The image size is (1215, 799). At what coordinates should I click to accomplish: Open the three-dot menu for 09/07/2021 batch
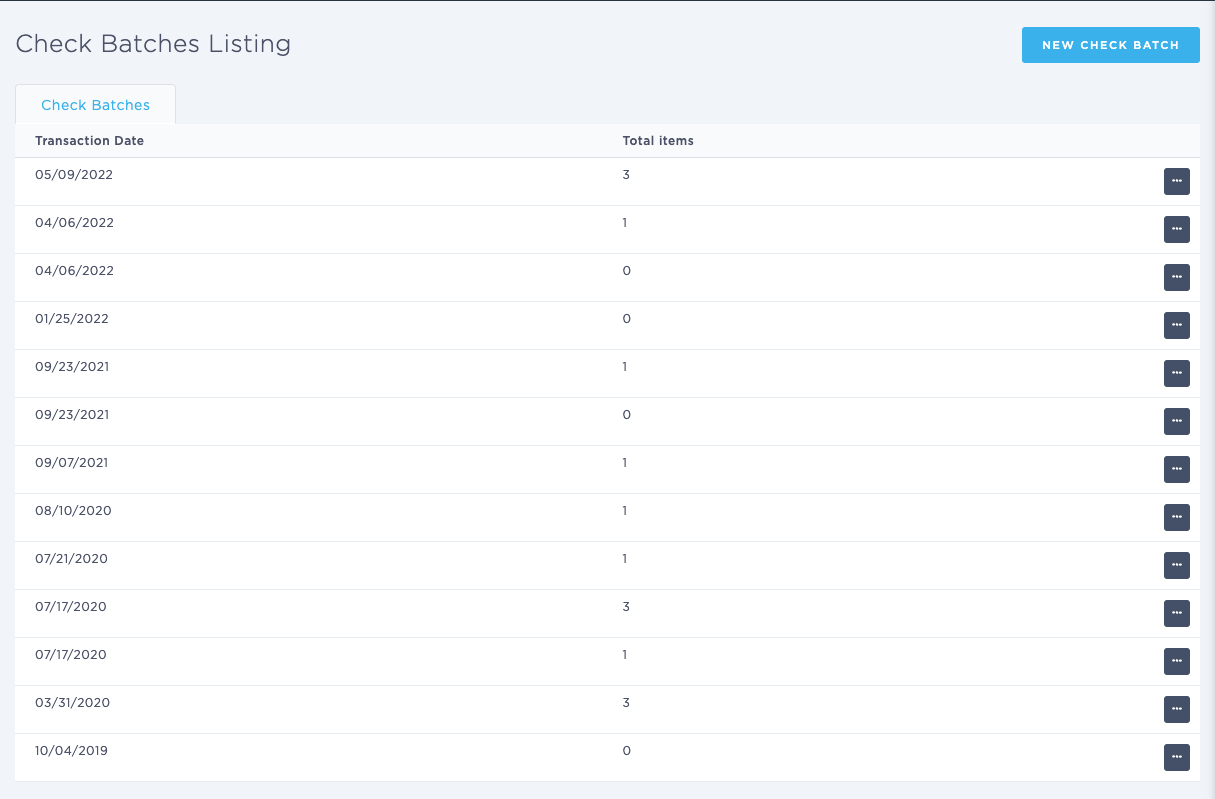[x=1176, y=469]
